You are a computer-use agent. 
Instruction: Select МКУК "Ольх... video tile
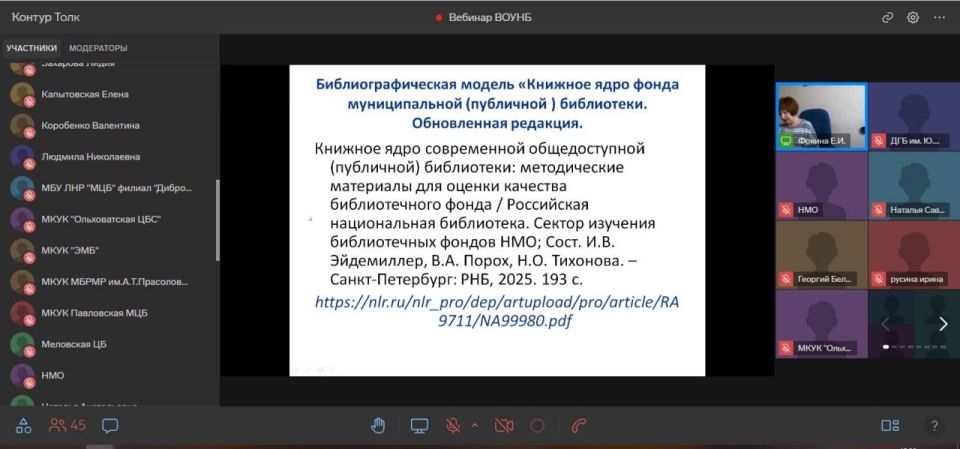[x=822, y=324]
